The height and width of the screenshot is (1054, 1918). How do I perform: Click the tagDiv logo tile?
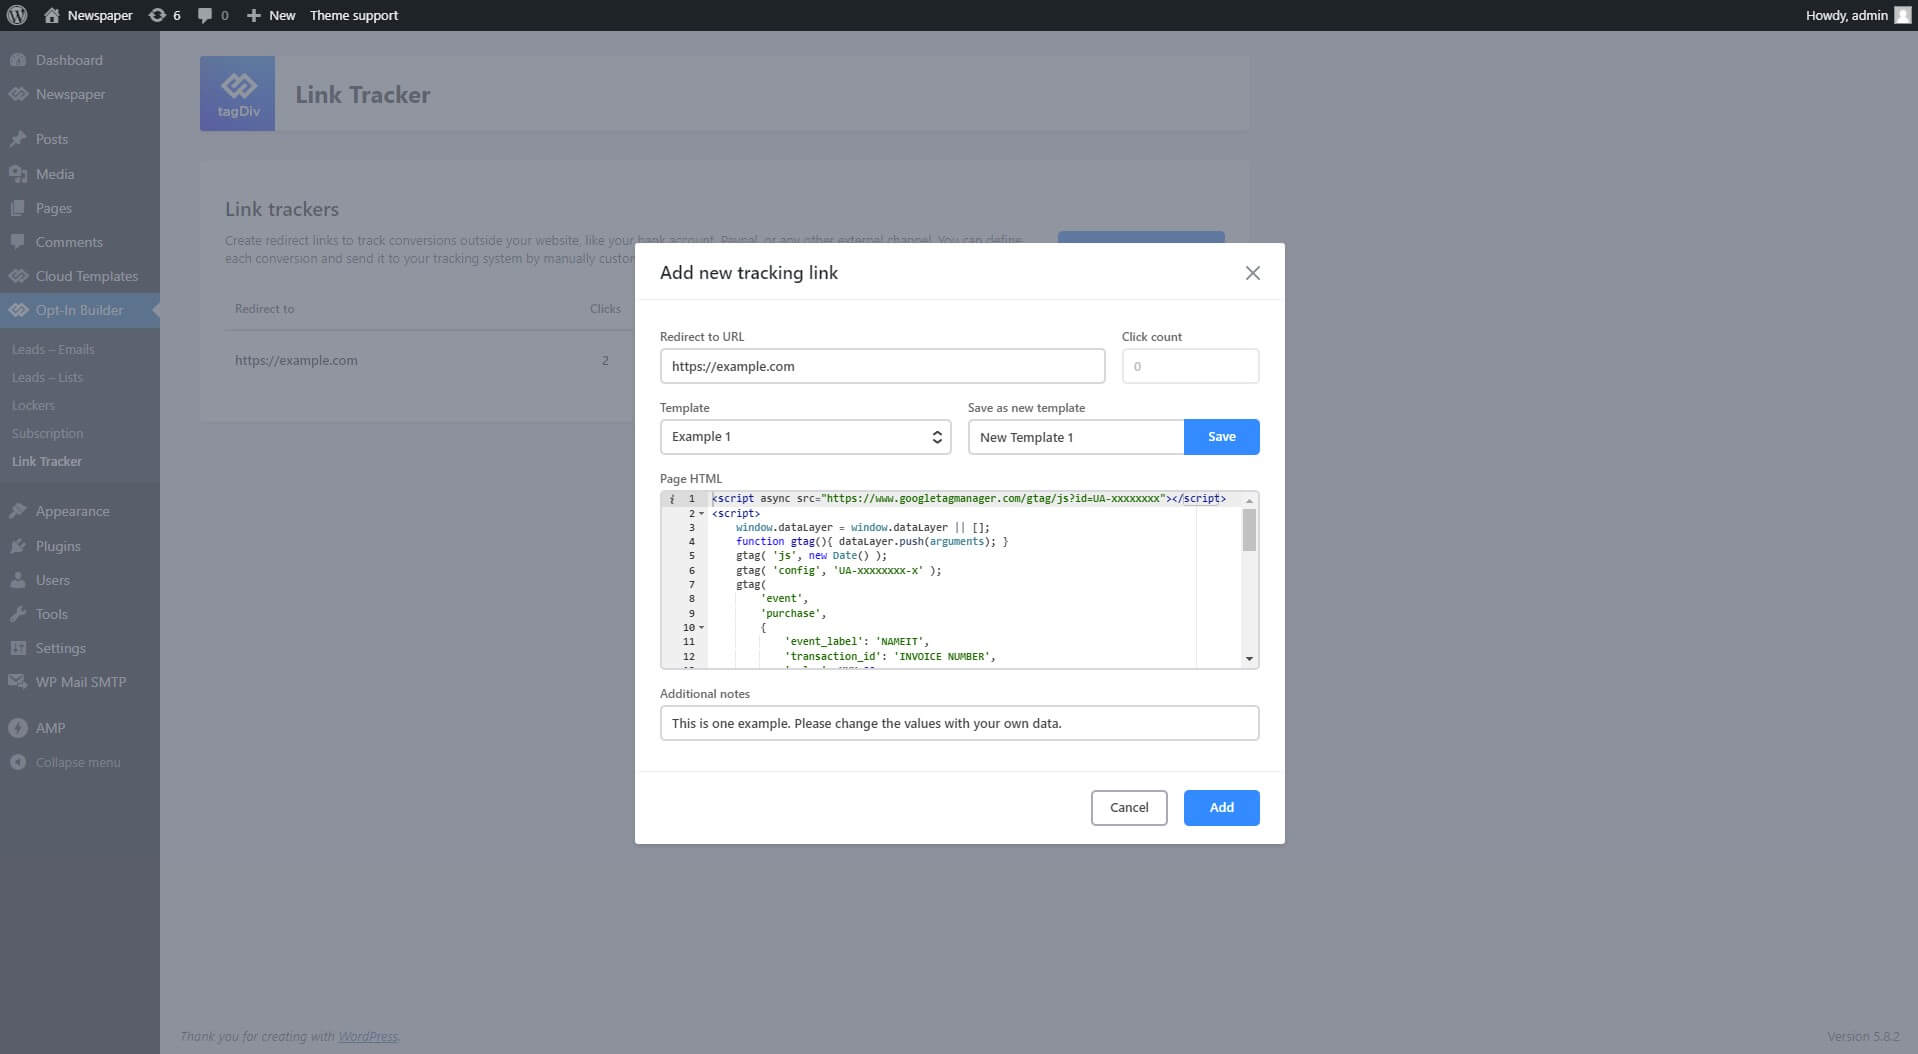237,93
